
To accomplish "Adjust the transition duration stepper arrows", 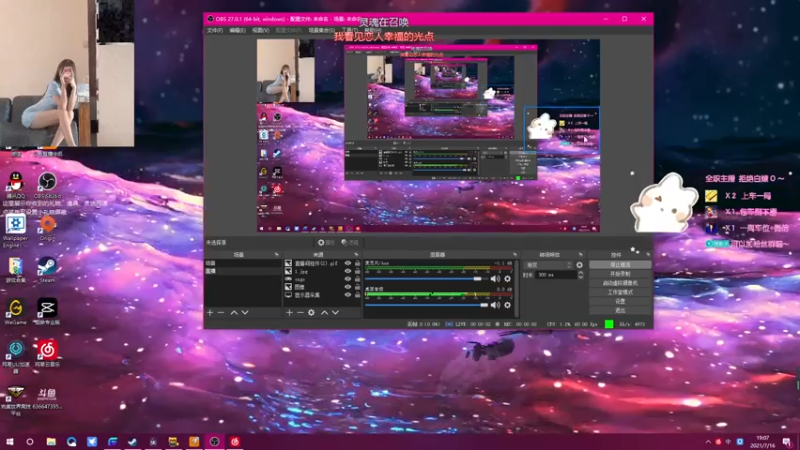I will 580,275.
